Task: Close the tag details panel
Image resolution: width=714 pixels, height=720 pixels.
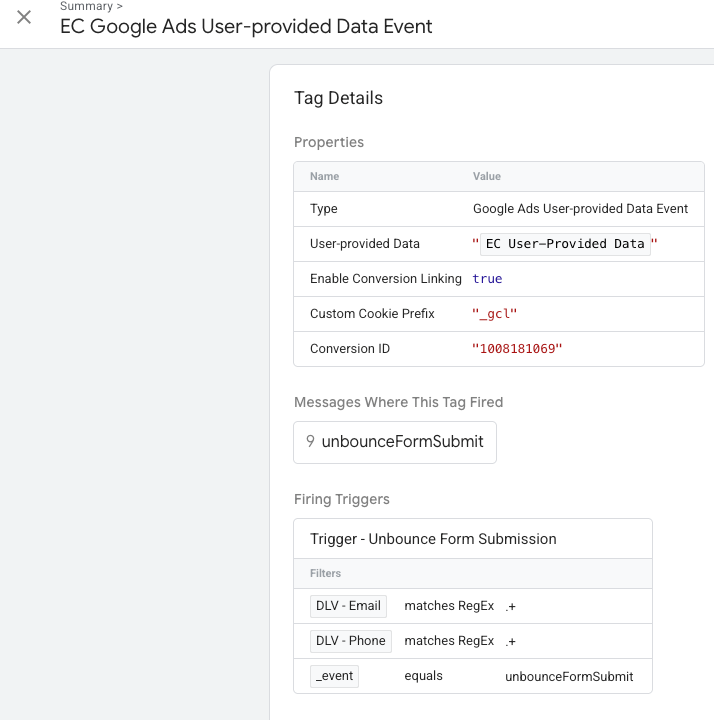Action: (x=24, y=17)
